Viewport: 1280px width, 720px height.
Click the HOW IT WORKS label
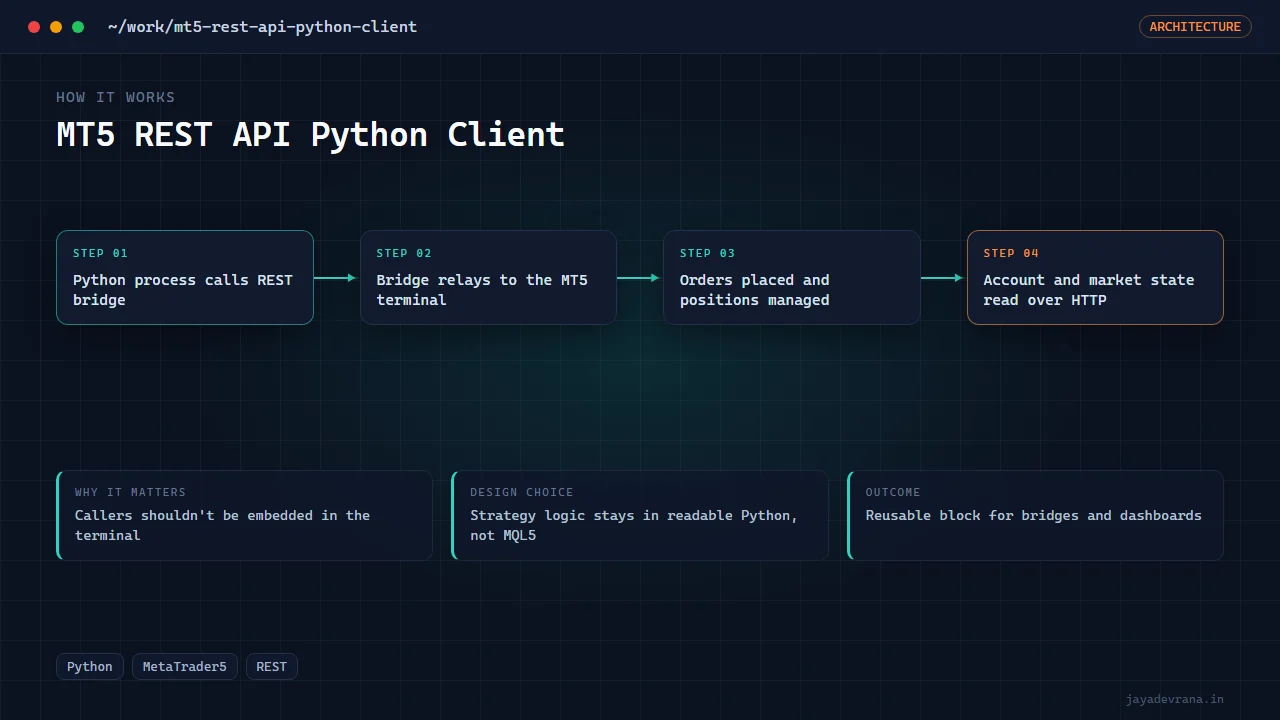(x=116, y=97)
